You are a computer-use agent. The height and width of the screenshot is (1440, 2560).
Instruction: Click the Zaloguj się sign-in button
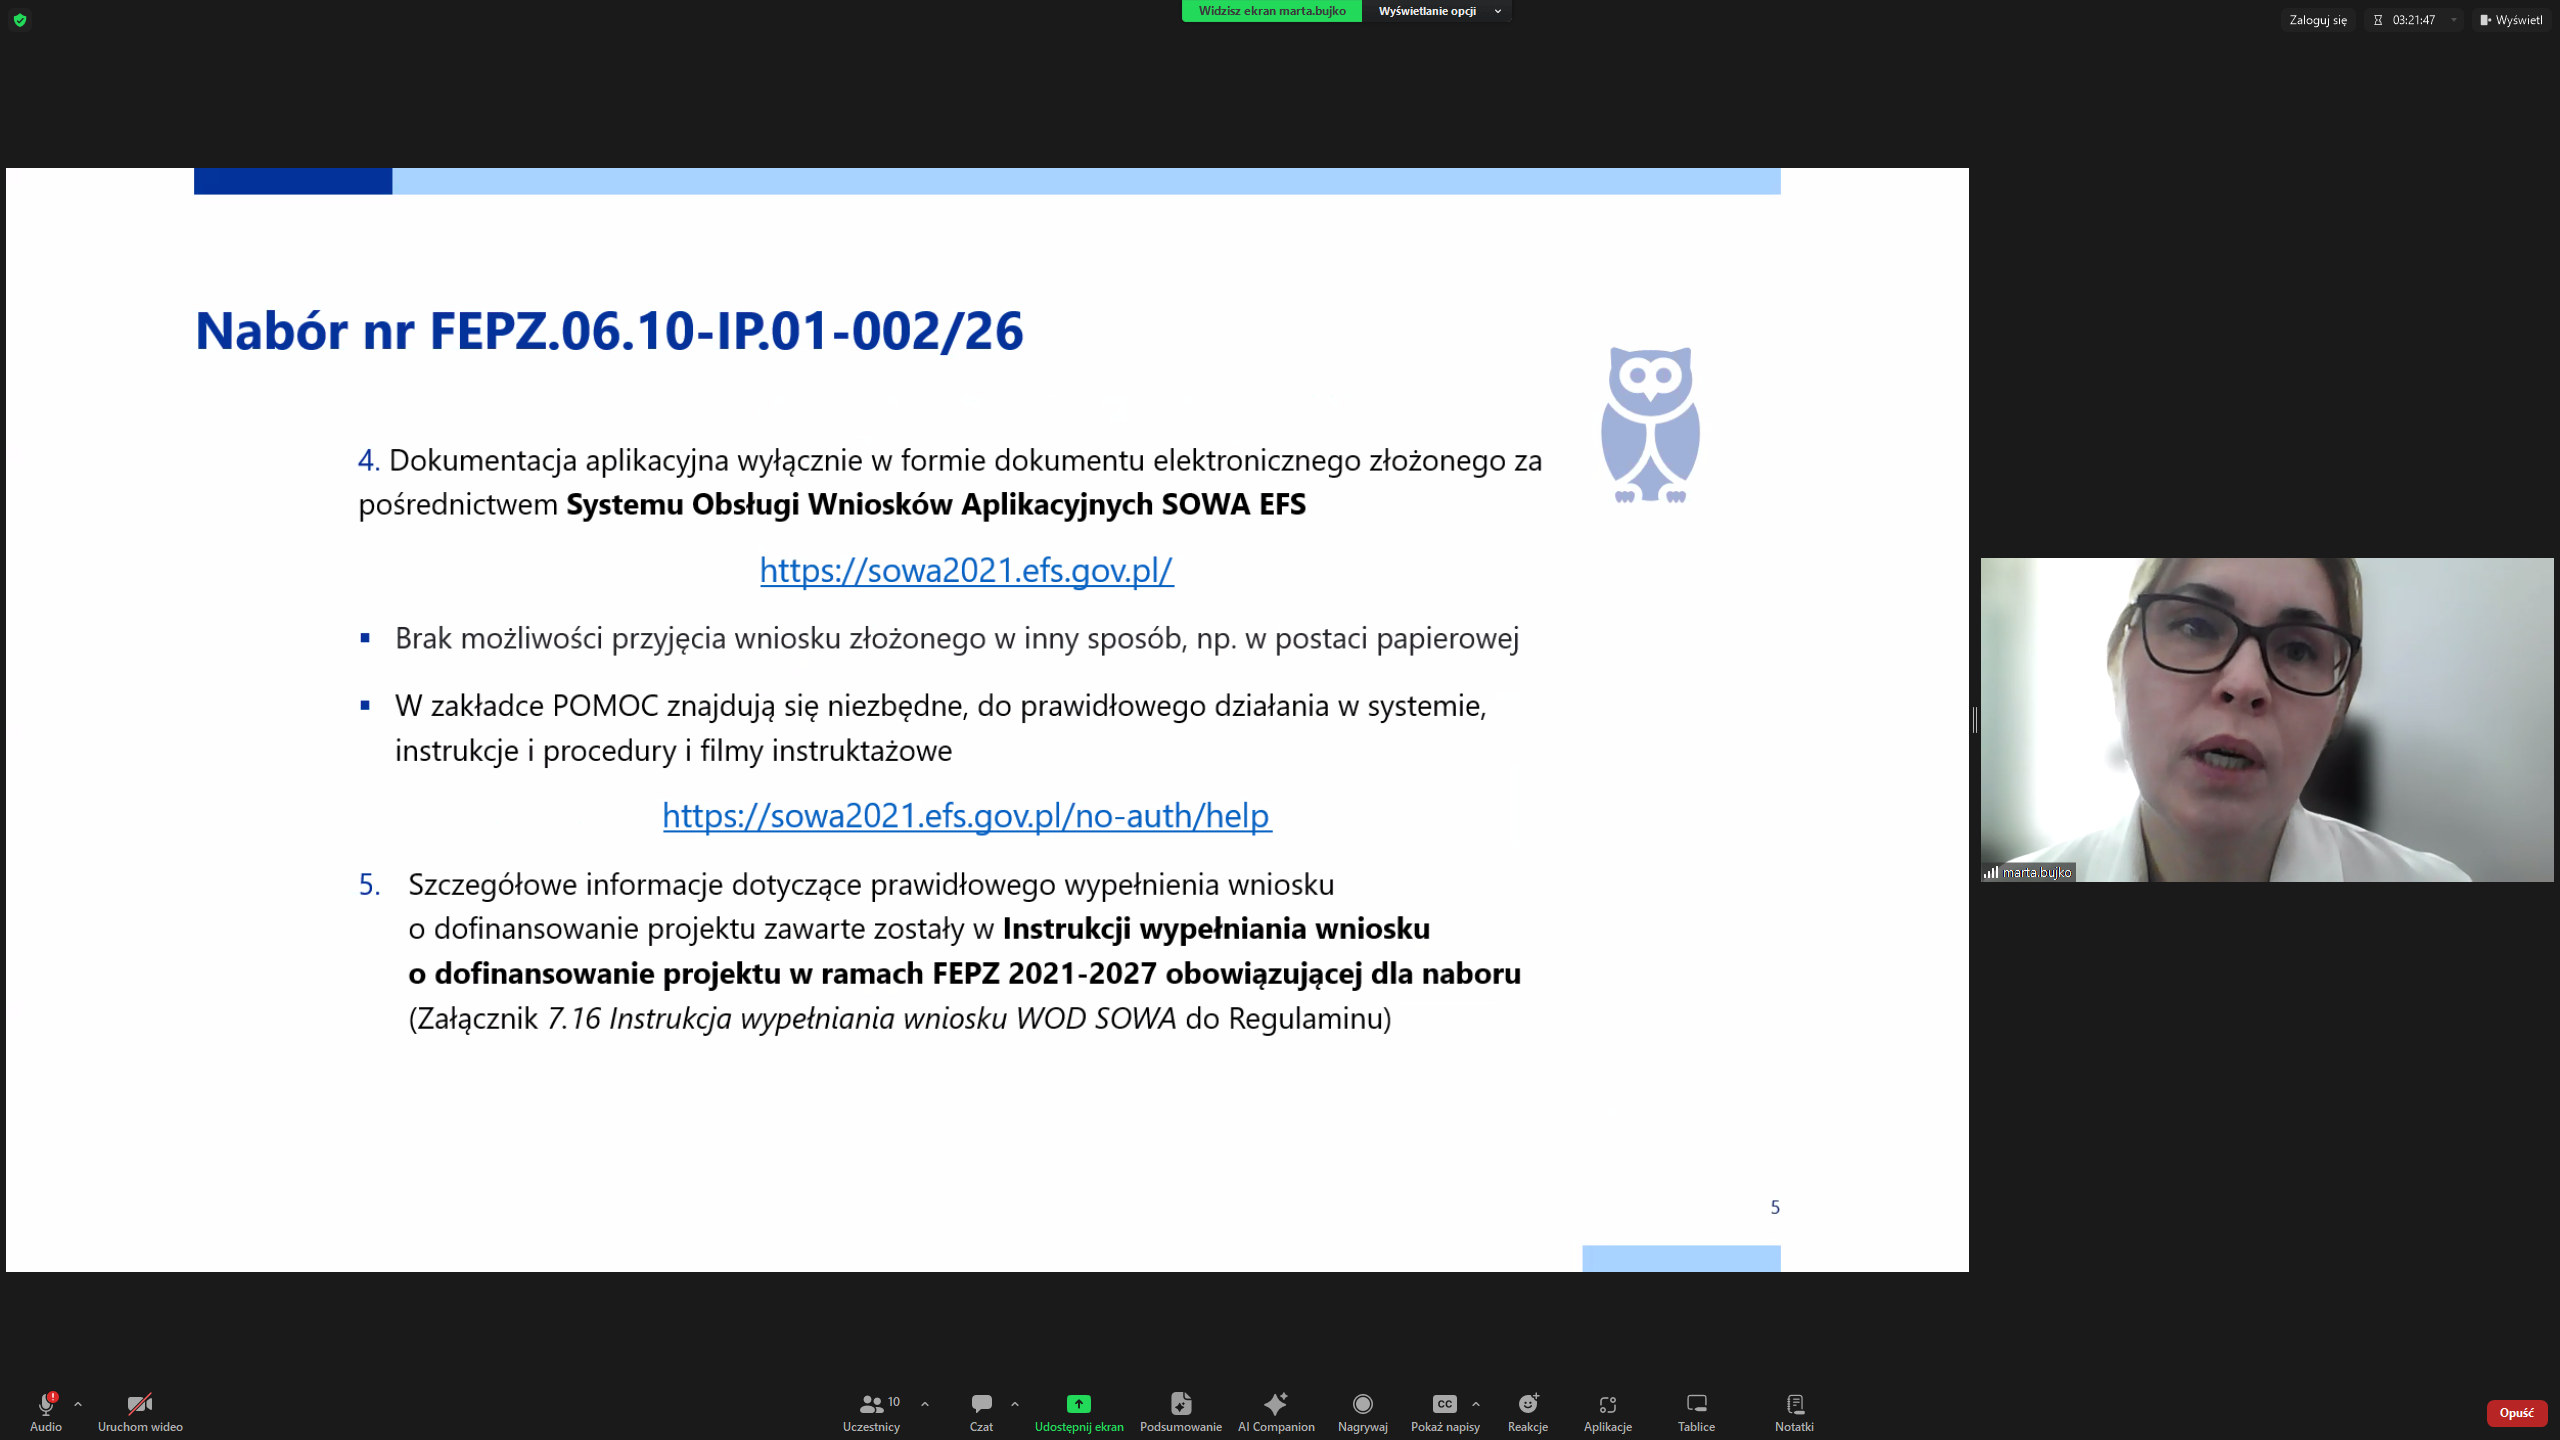coord(2317,20)
